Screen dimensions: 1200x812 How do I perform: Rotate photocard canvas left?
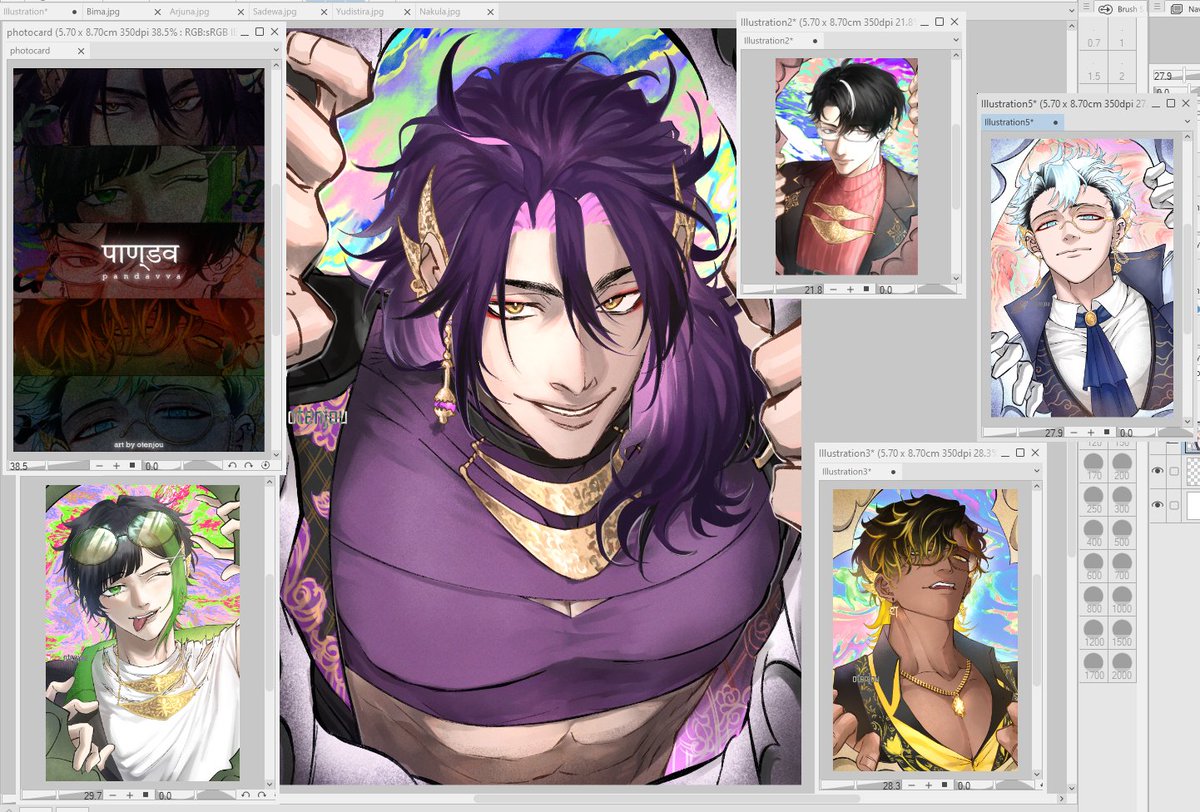pyautogui.click(x=233, y=466)
